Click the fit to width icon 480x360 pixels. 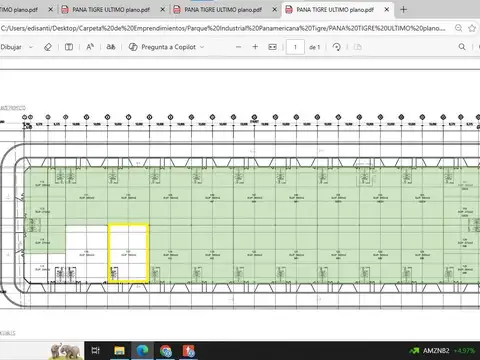273,47
